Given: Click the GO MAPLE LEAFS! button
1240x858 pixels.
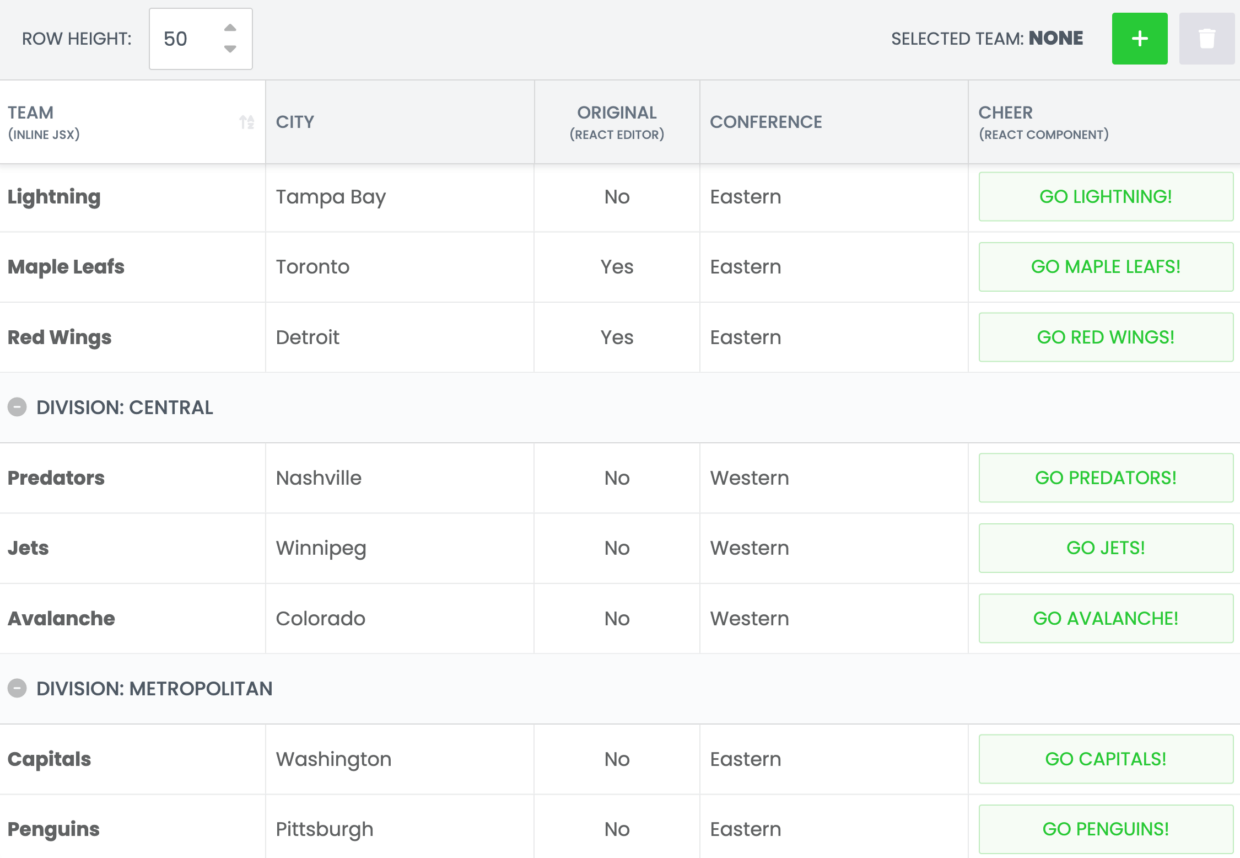Looking at the screenshot, I should (x=1106, y=267).
